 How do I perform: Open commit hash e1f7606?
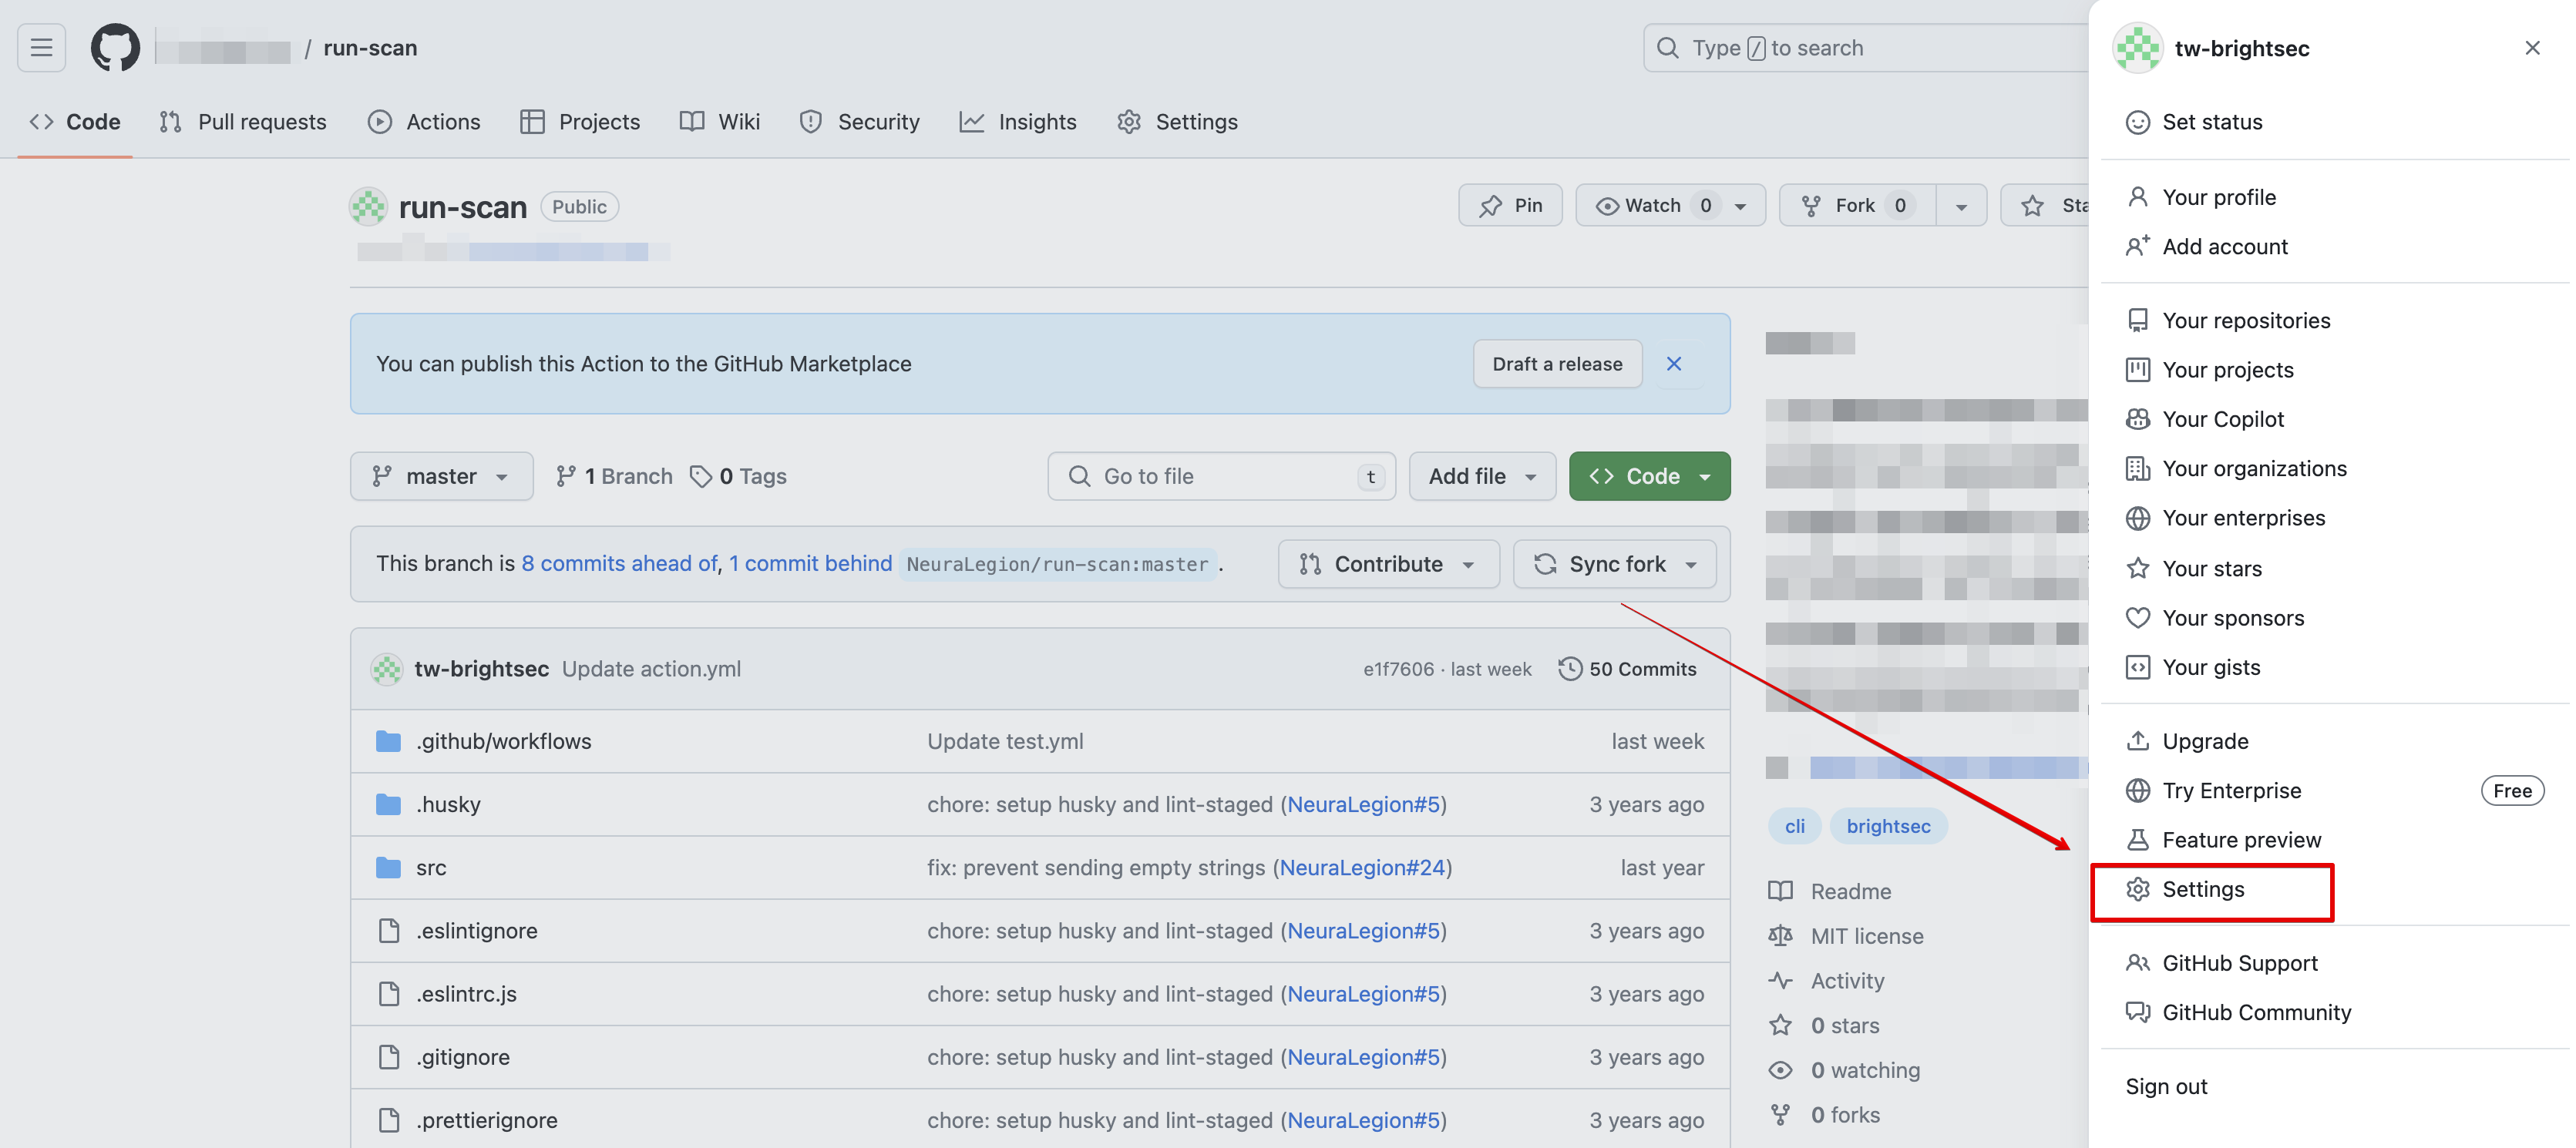pyautogui.click(x=1398, y=669)
